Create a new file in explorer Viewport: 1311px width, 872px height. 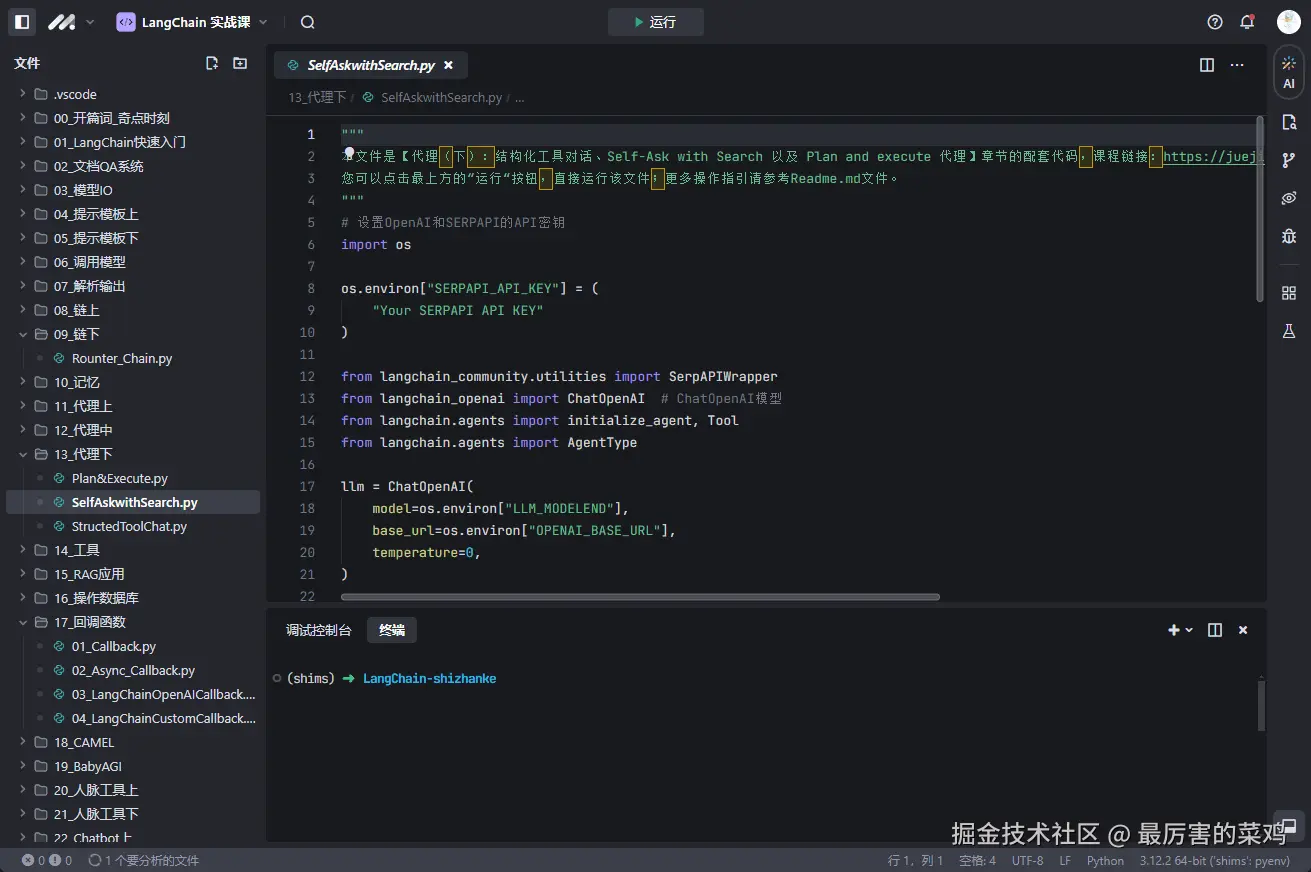tap(212, 63)
